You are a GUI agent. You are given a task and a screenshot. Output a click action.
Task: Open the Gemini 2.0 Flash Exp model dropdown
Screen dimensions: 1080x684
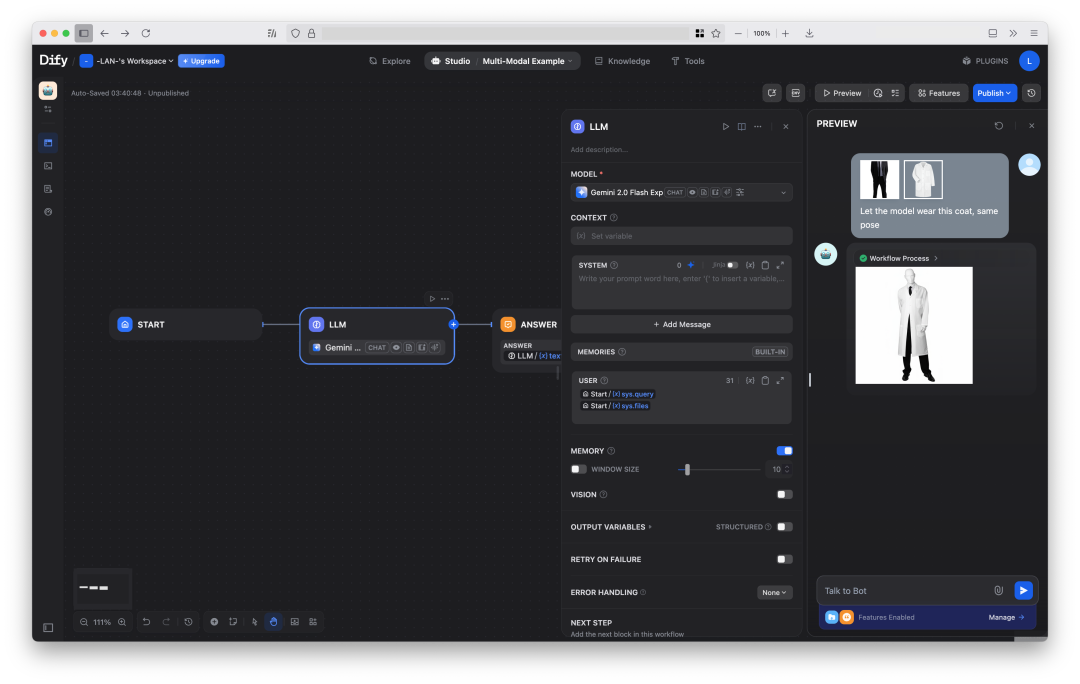tap(681, 192)
